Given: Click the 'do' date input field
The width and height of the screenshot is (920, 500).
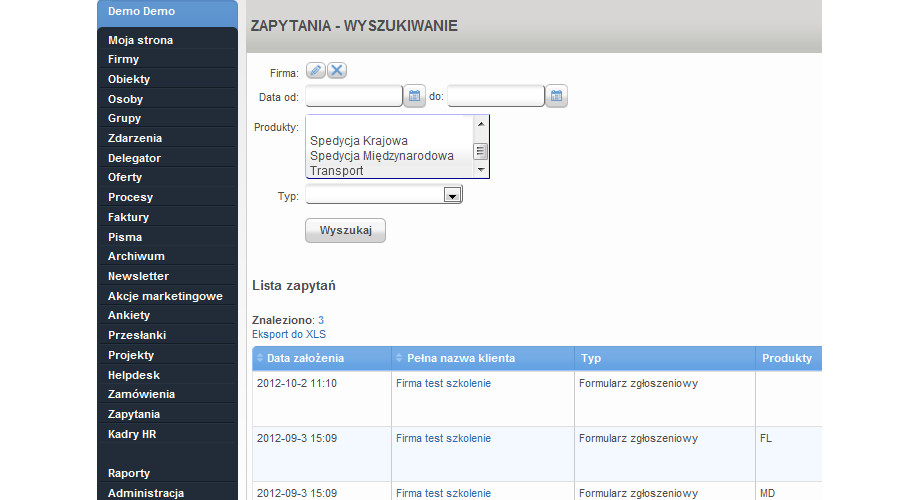Looking at the screenshot, I should [496, 96].
